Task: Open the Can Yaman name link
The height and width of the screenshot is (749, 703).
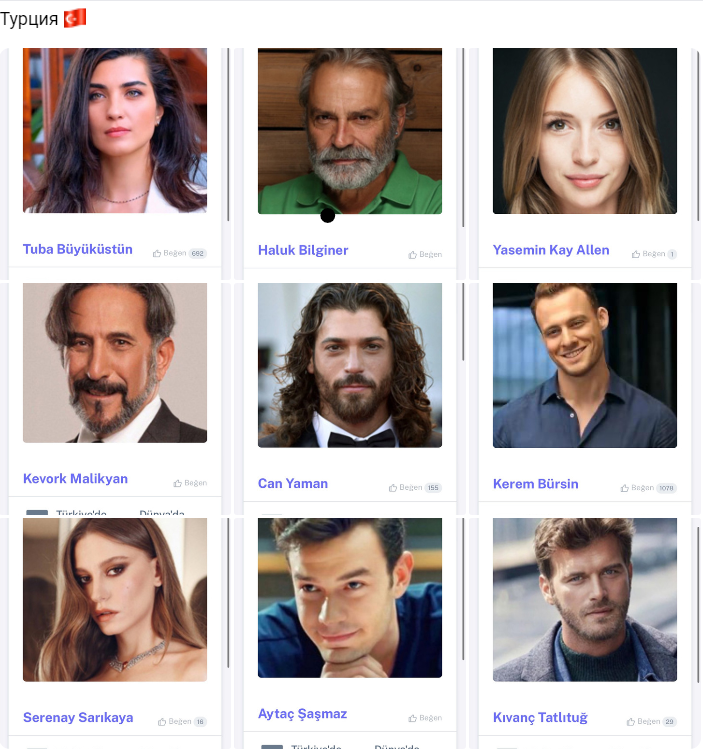Action: tap(293, 483)
